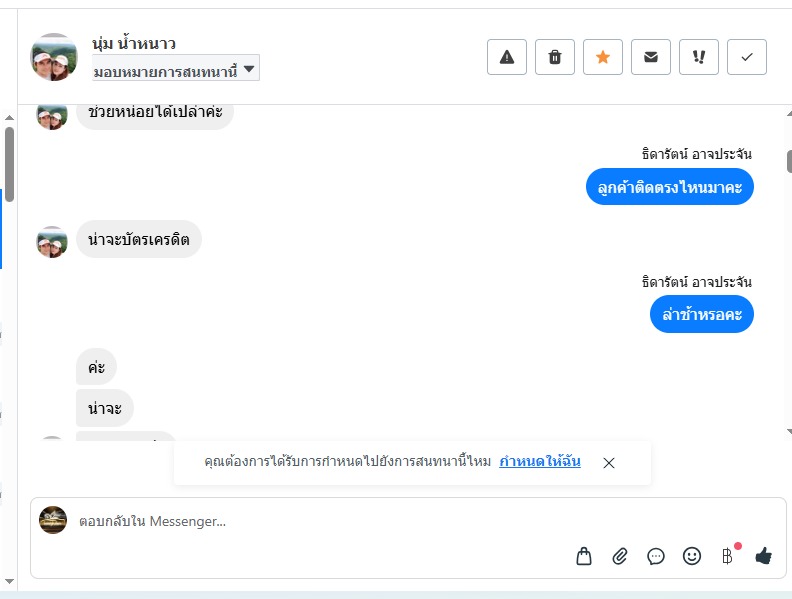Click the baht payment request icon
This screenshot has width=792, height=599.
pos(728,556)
